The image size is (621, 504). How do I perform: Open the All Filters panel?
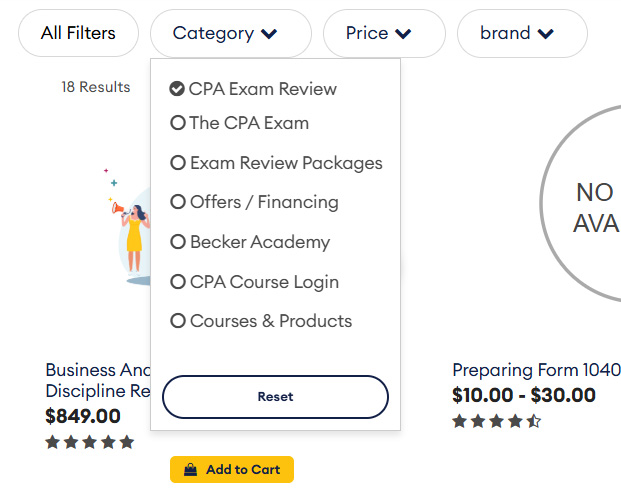(x=78, y=34)
